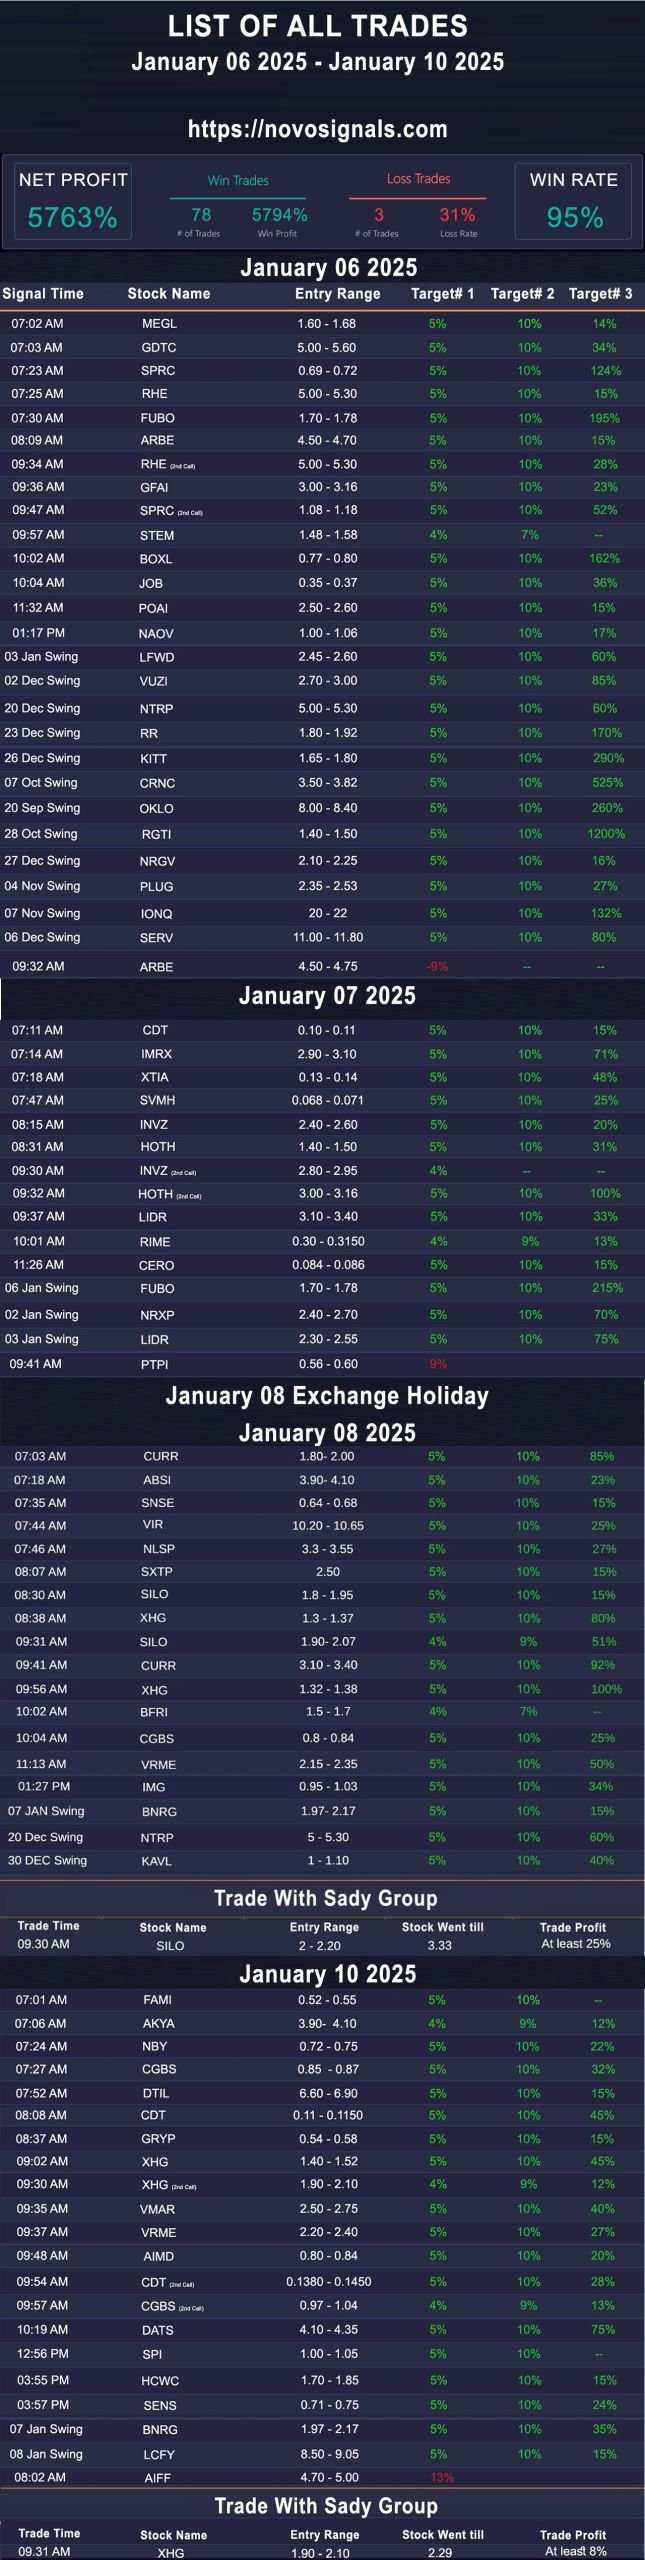Image resolution: width=645 pixels, height=2560 pixels.
Task: Select the first Trade With Sady Group heading
Action: pos(326,1898)
